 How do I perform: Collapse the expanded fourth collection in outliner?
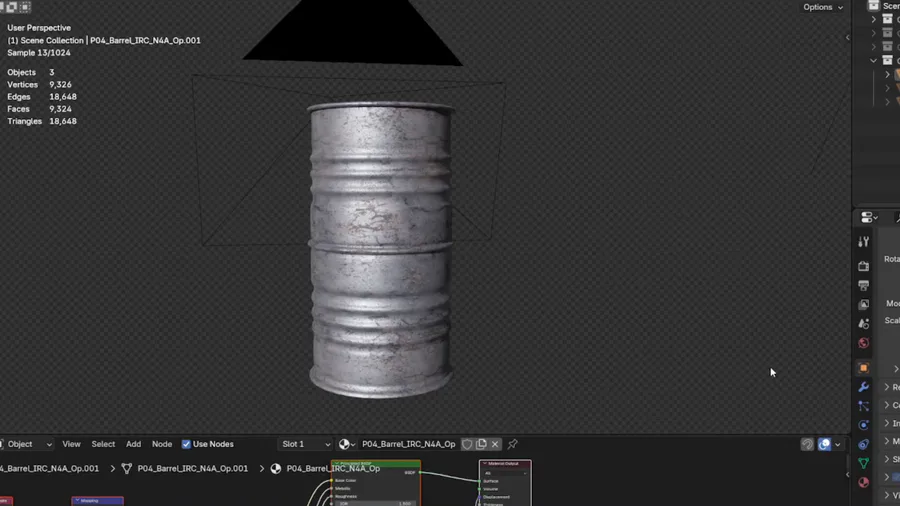tap(874, 60)
